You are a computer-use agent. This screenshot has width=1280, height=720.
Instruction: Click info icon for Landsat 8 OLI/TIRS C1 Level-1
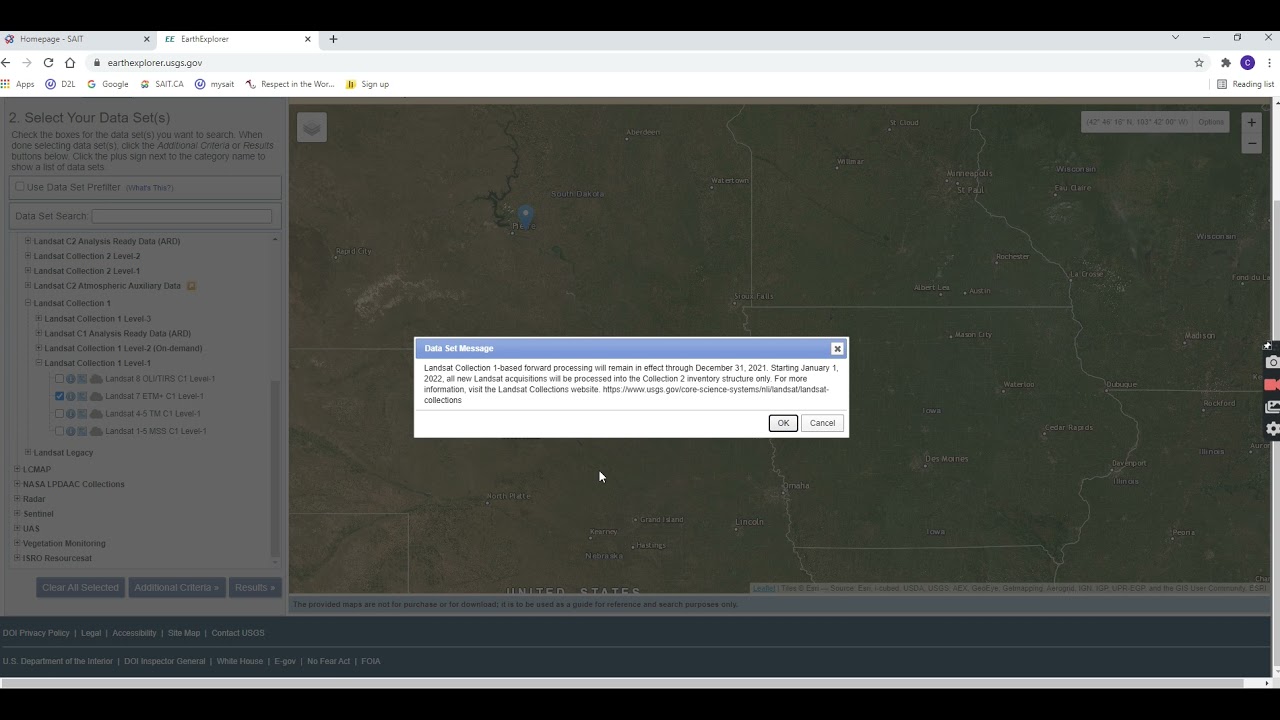[x=71, y=379]
